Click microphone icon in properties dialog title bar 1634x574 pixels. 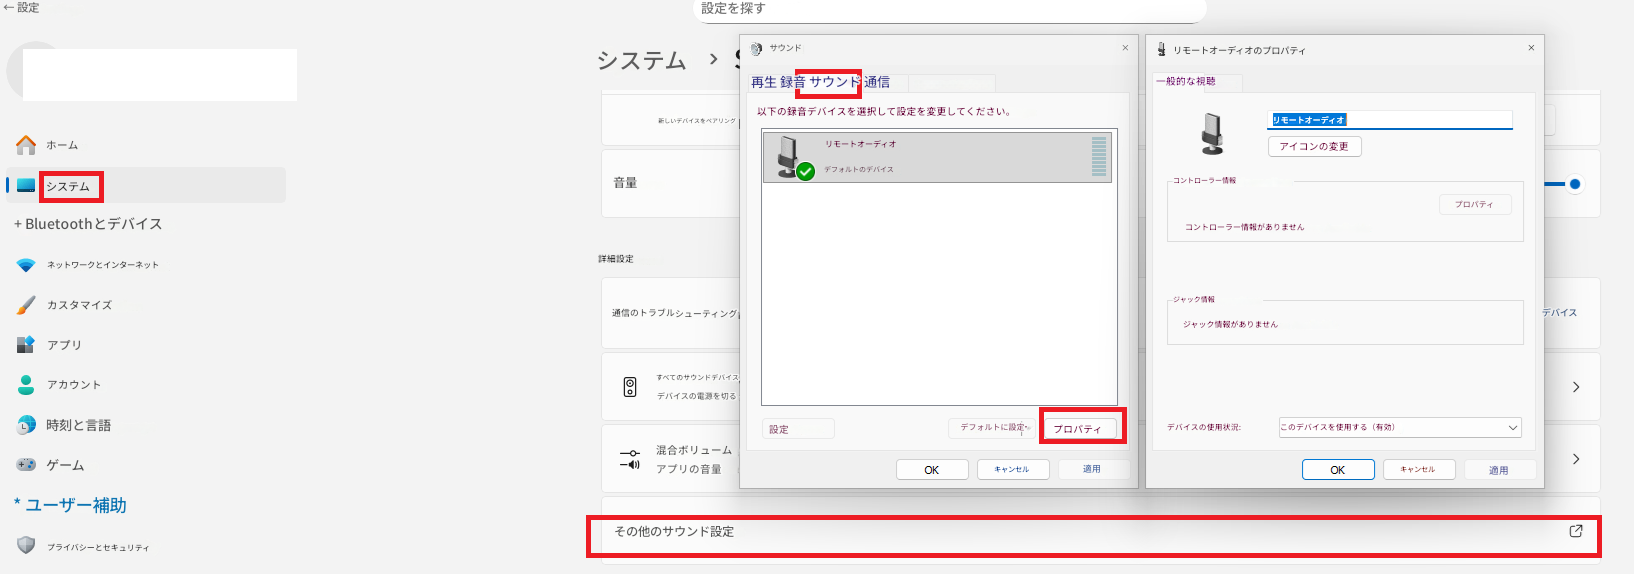1162,49
